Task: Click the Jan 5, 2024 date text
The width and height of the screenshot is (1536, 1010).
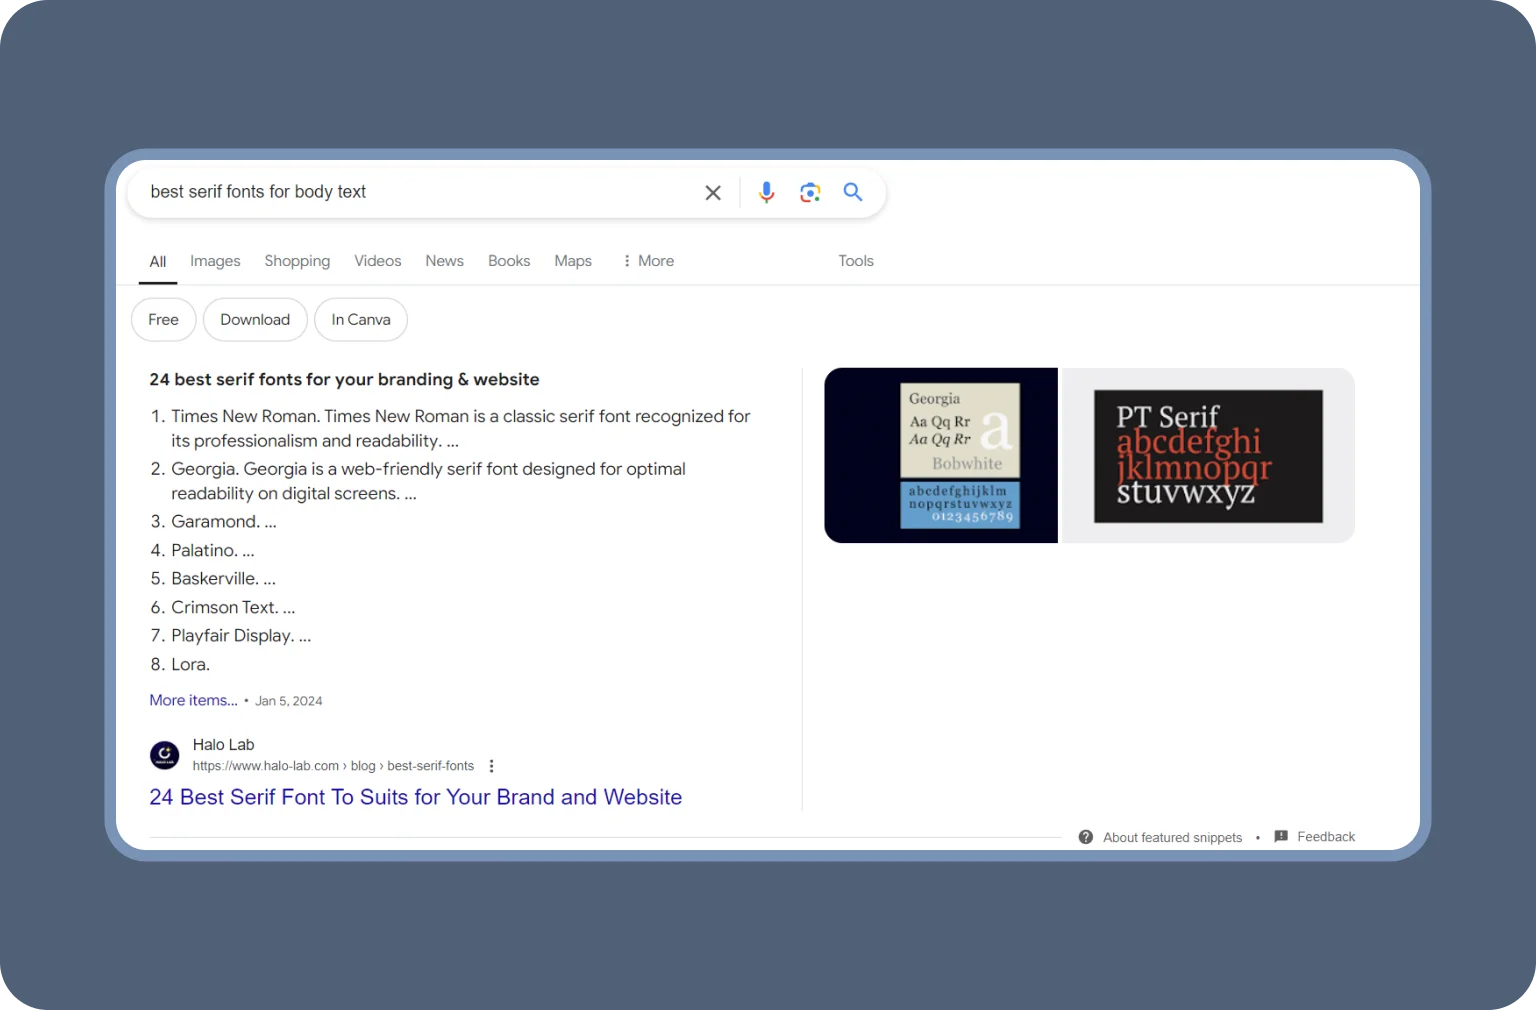Action: (x=289, y=701)
